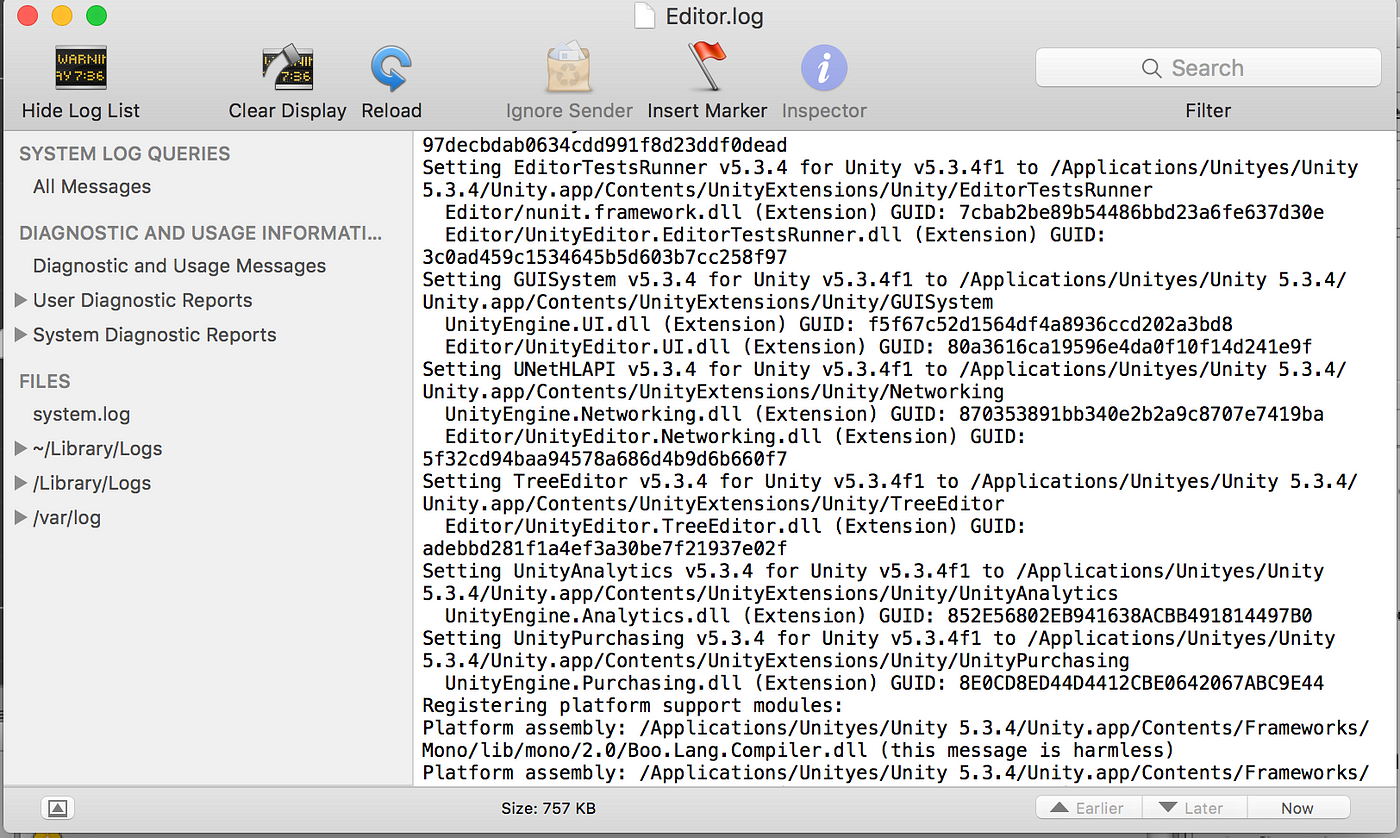Viewport: 1400px width, 838px height.
Task: Open system.log in the Files list
Action: point(81,414)
